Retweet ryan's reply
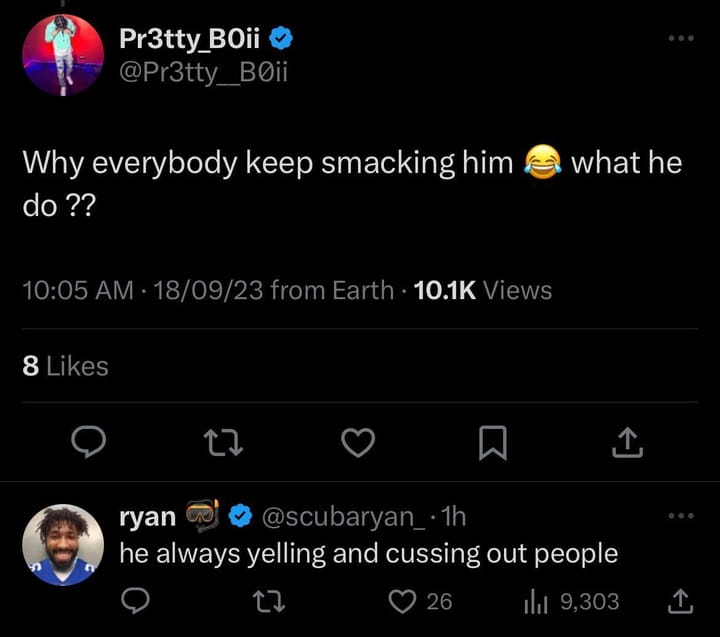720x637 pixels. [x=269, y=601]
